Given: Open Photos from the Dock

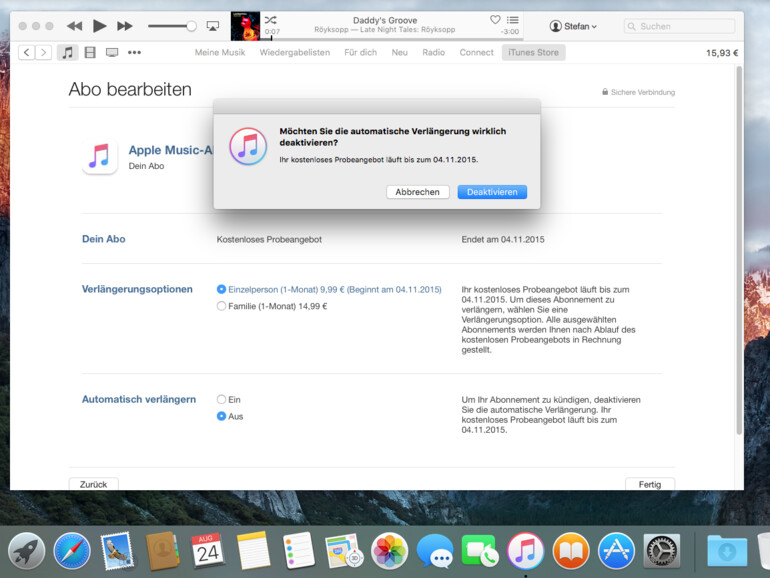Looking at the screenshot, I should click(389, 550).
